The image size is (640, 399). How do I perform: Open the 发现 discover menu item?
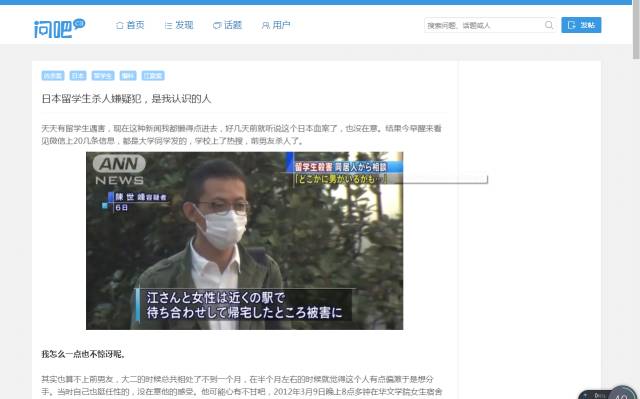178,25
